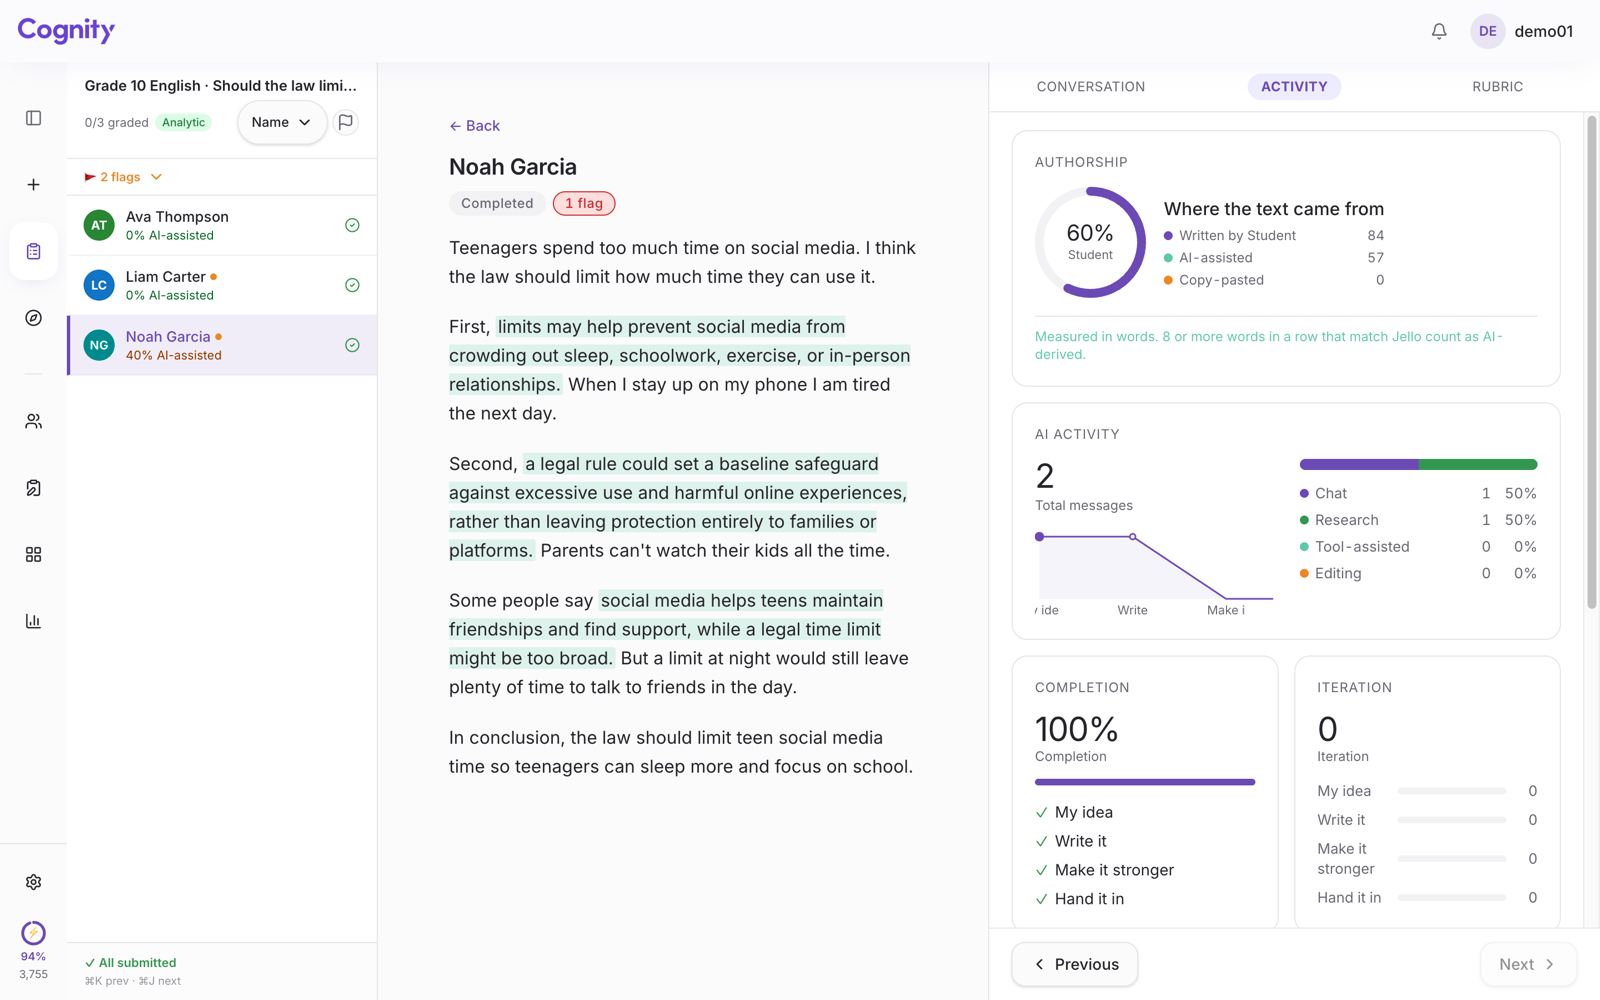Screen dimensions: 1600x1000
Task: Click the demo01 username
Action: [x=1543, y=31]
